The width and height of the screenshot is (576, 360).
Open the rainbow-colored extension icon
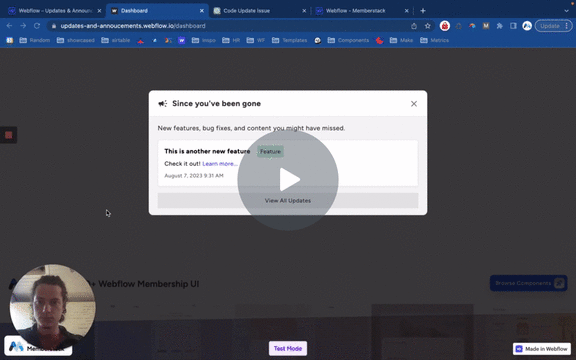tap(472, 26)
